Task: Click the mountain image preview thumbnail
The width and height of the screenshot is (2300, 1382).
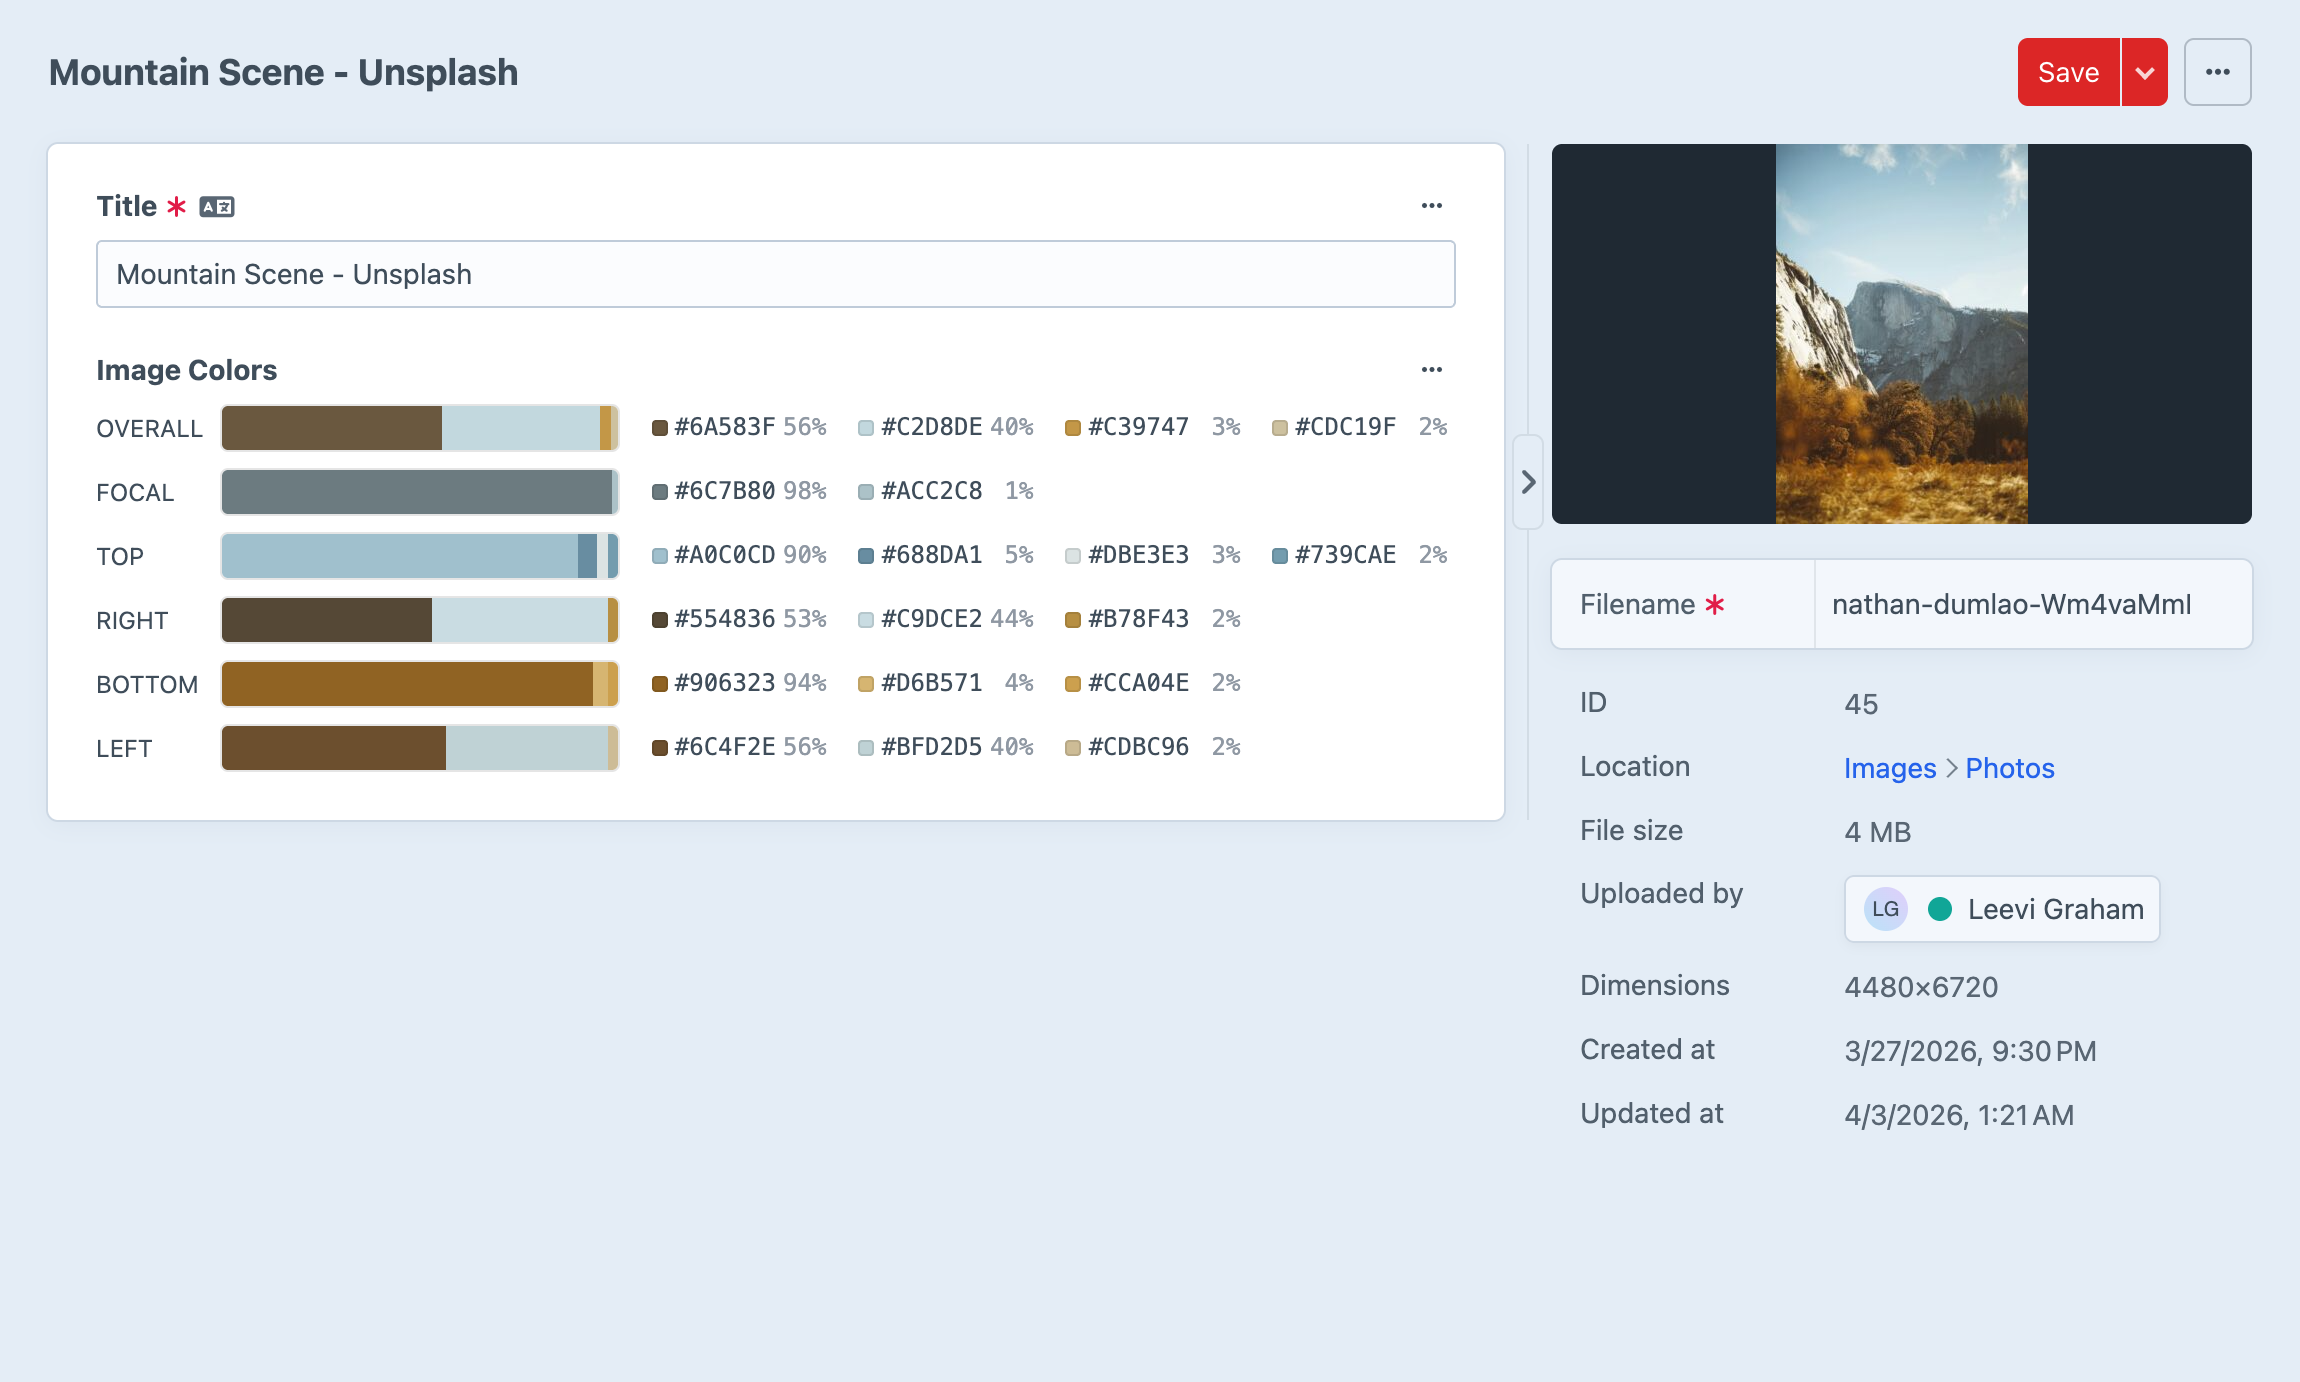Action: tap(1900, 332)
